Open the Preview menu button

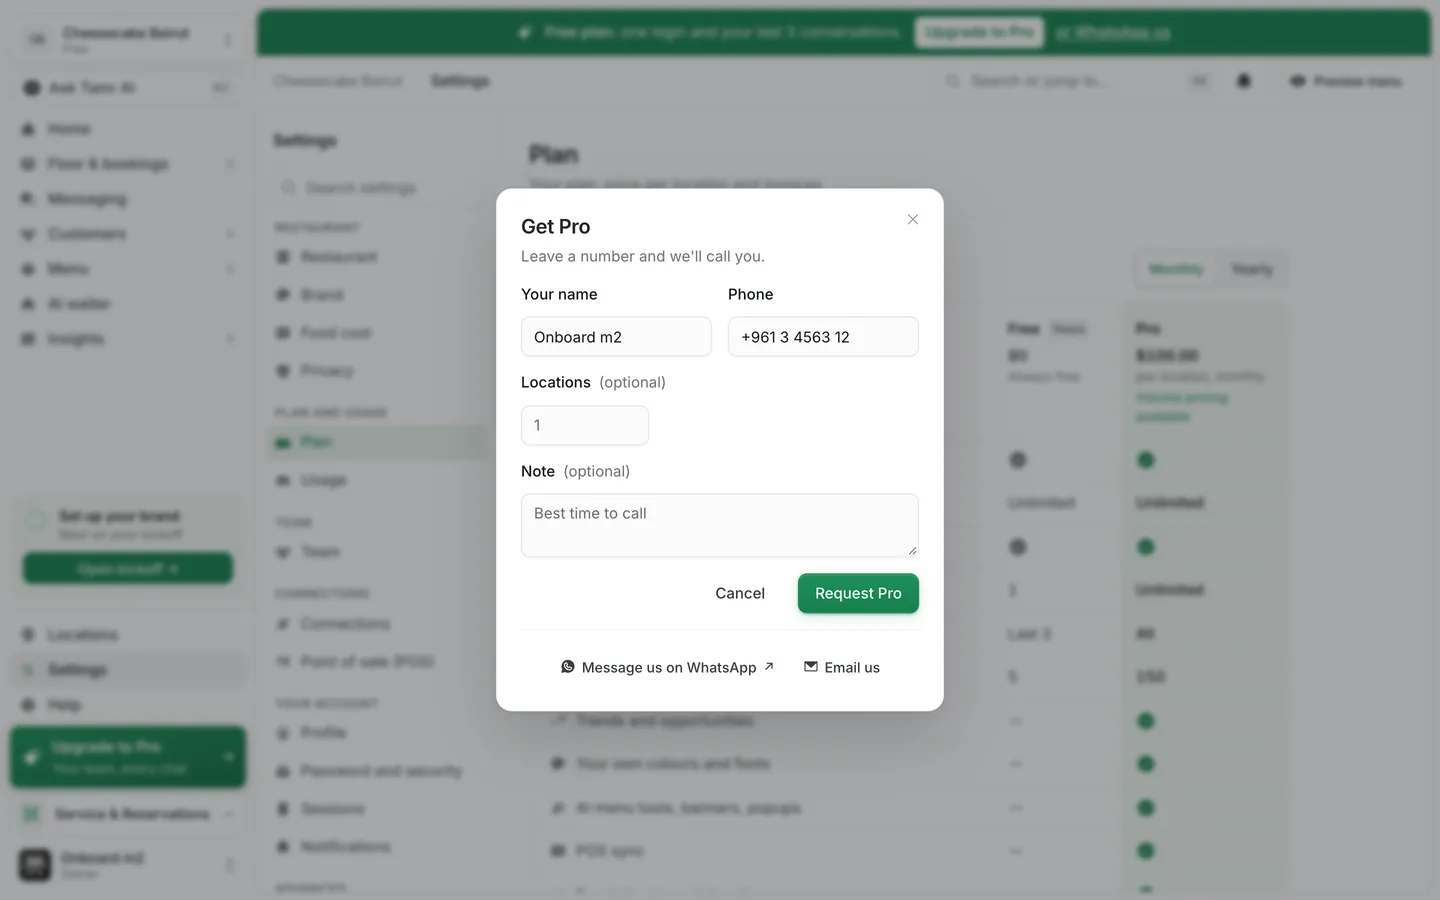[x=1346, y=81]
